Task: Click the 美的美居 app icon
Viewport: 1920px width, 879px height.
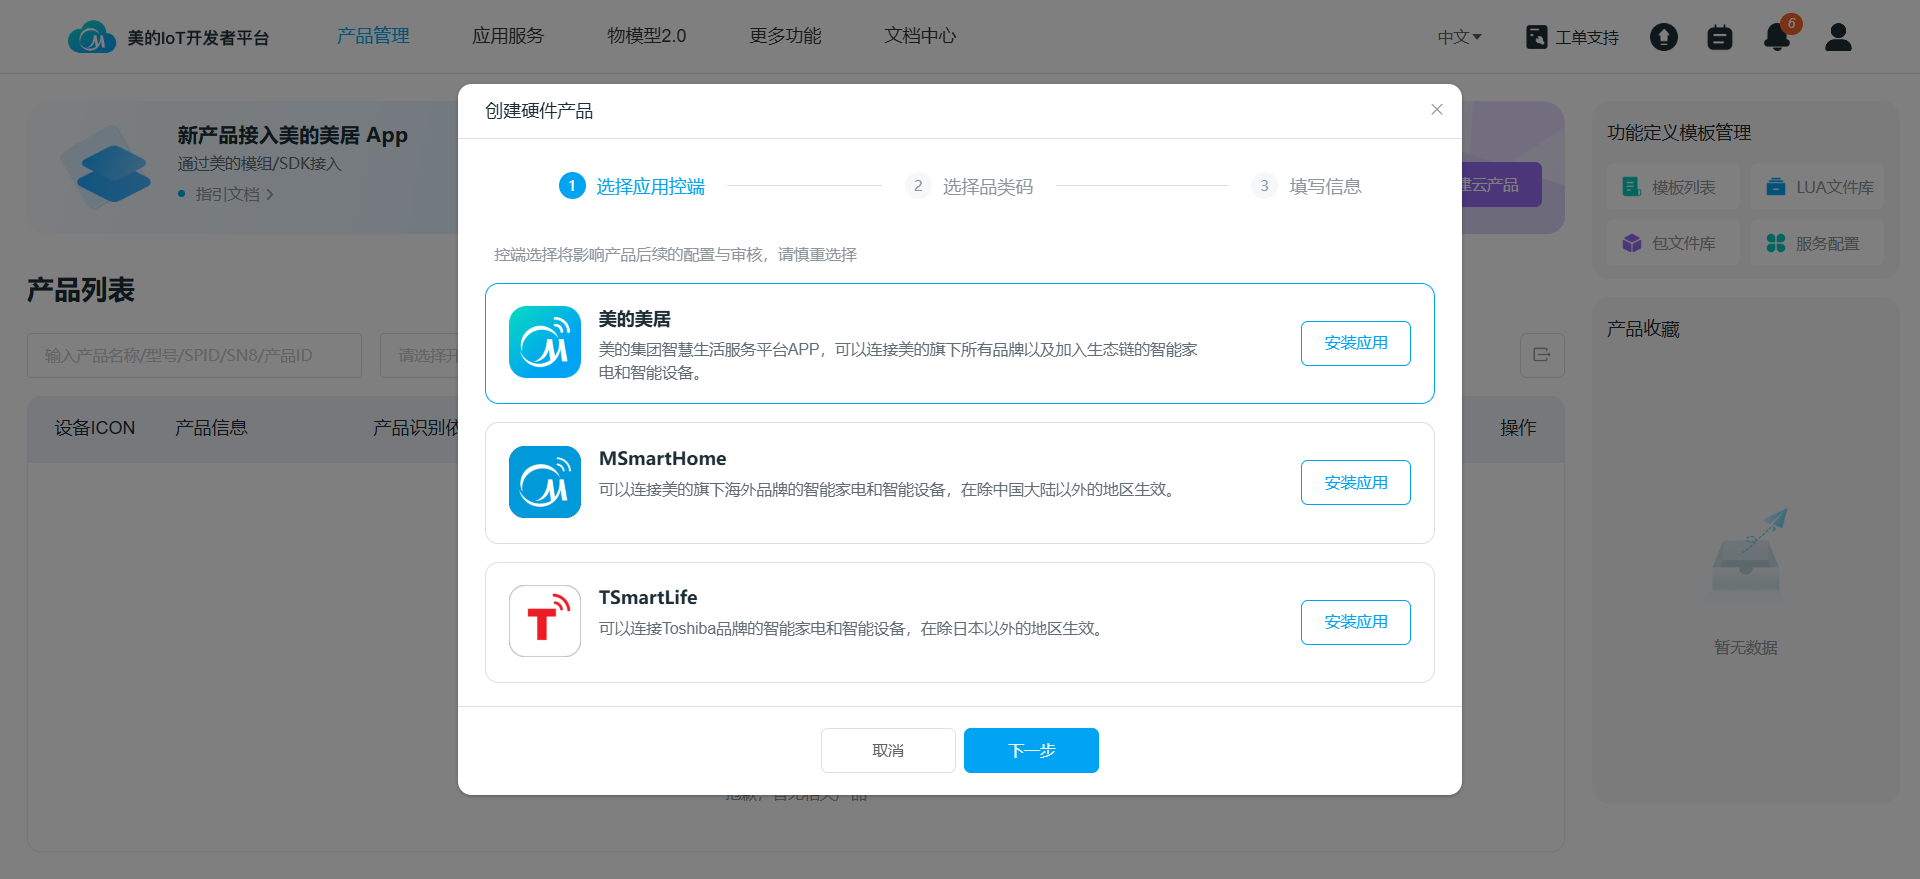Action: 544,342
